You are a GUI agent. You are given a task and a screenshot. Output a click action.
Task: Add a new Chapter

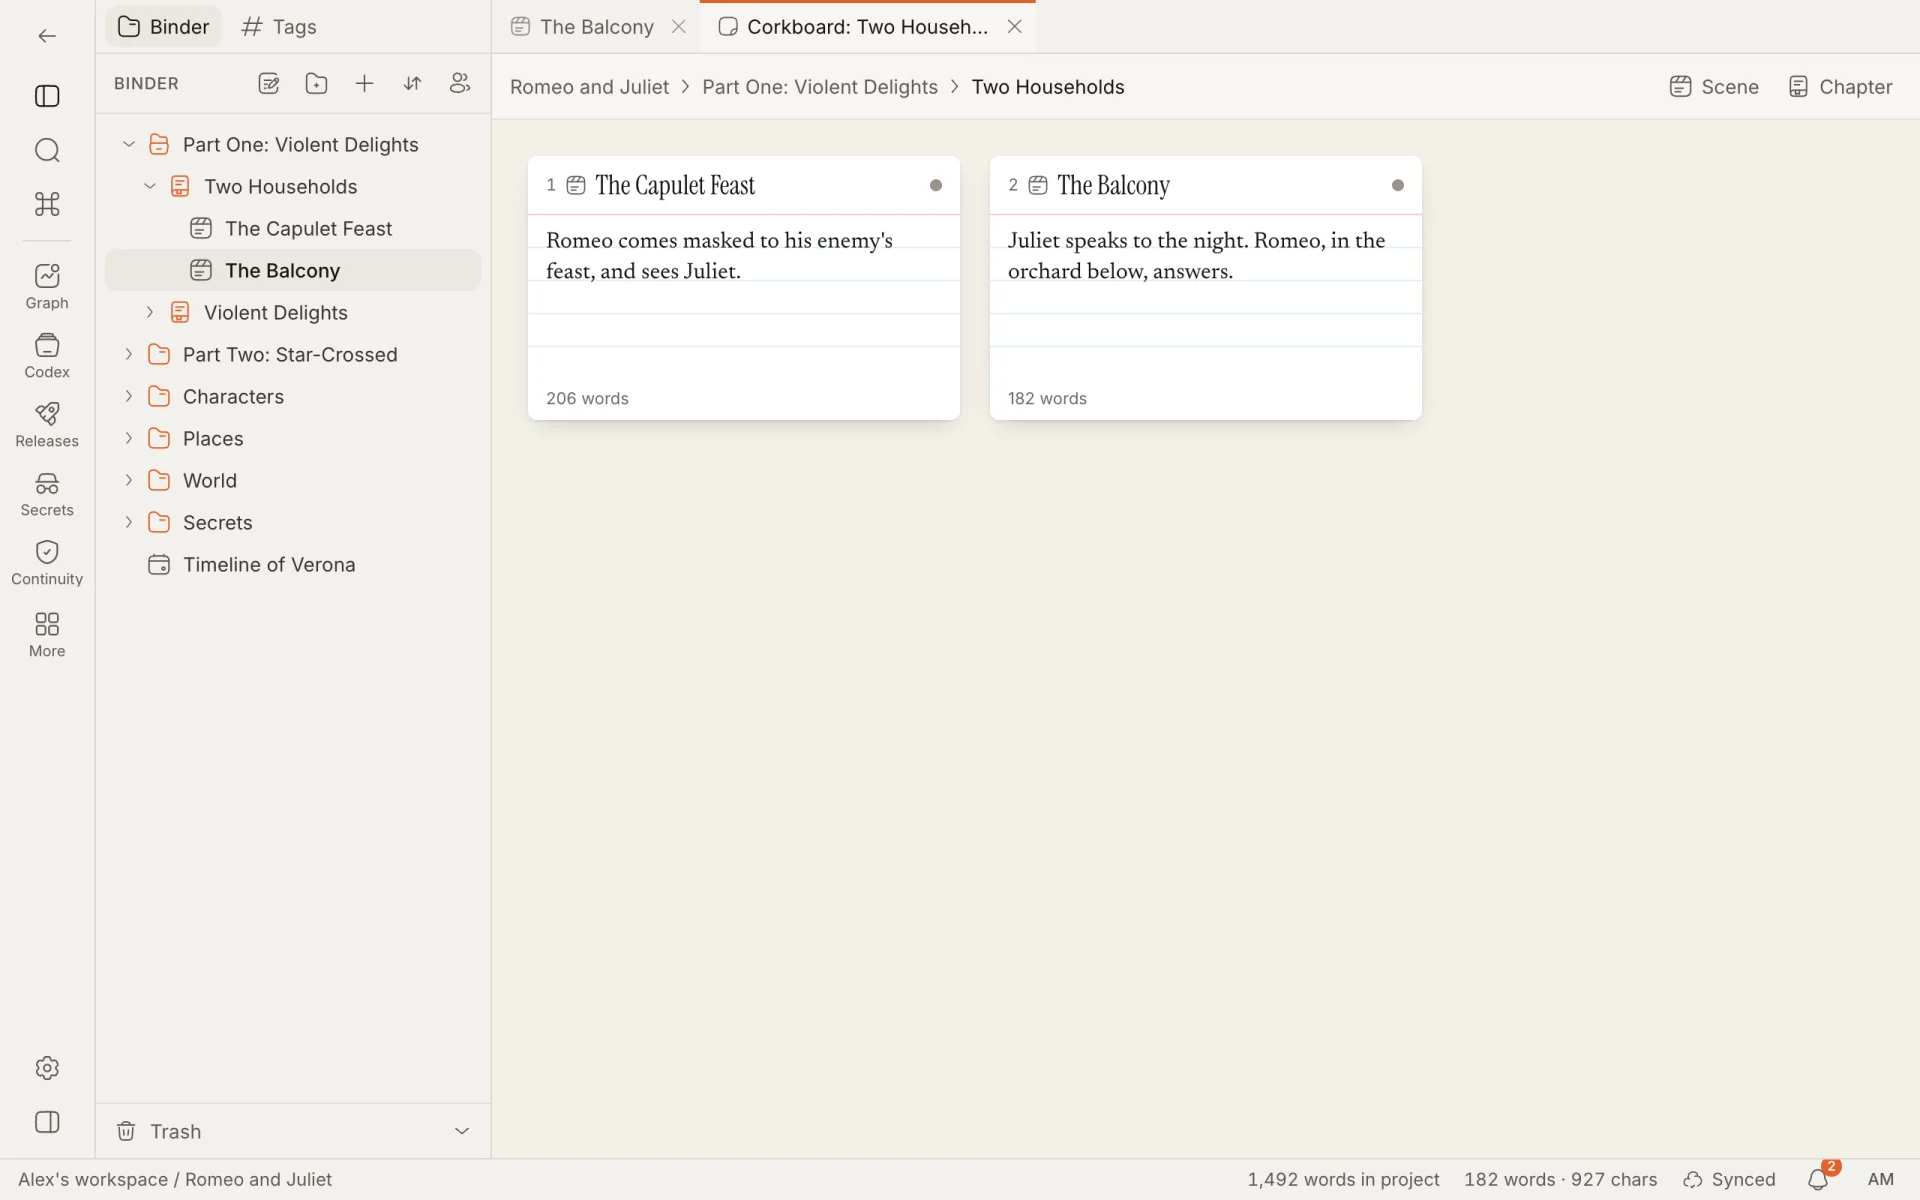[1840, 87]
